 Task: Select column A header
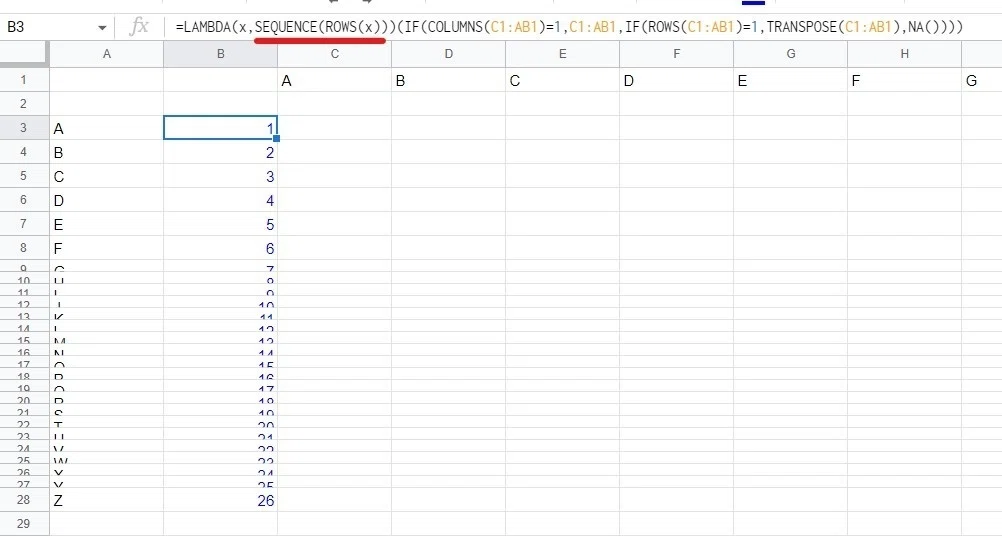click(x=107, y=54)
